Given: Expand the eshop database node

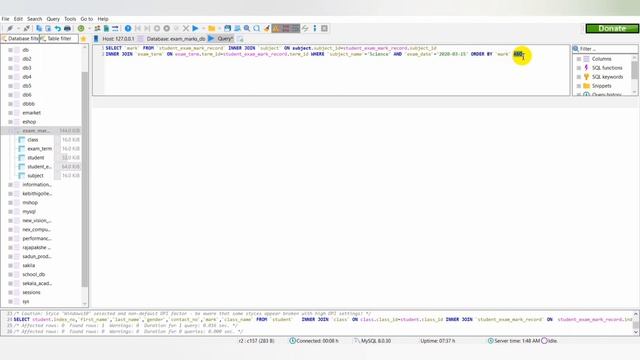Looking at the screenshot, I should tap(10, 122).
